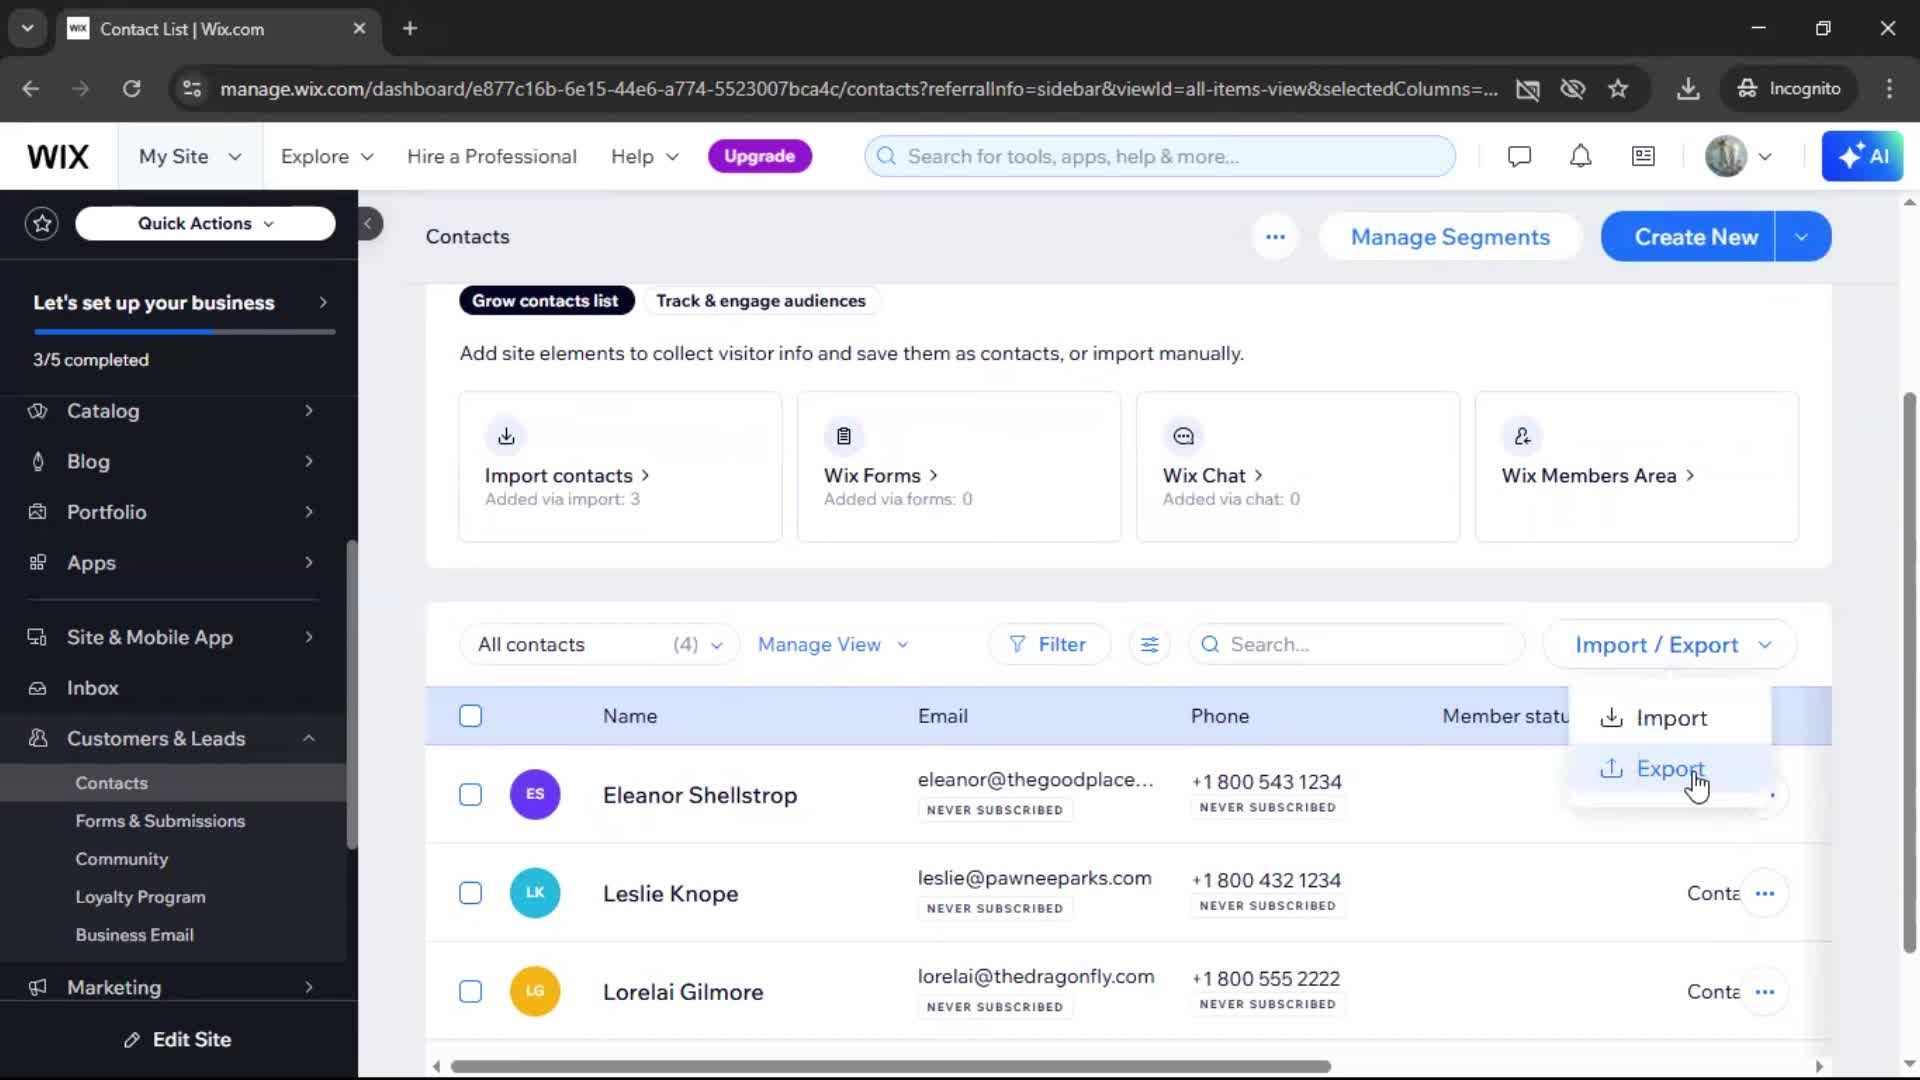
Task: Select the Grow contacts list tab
Action: click(546, 301)
